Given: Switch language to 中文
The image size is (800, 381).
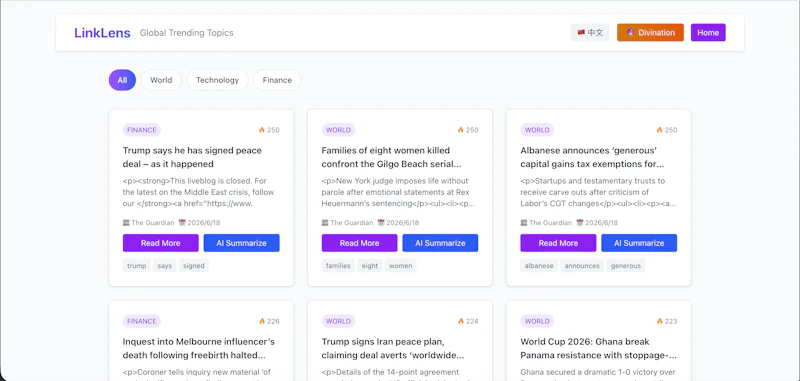Looking at the screenshot, I should (590, 33).
